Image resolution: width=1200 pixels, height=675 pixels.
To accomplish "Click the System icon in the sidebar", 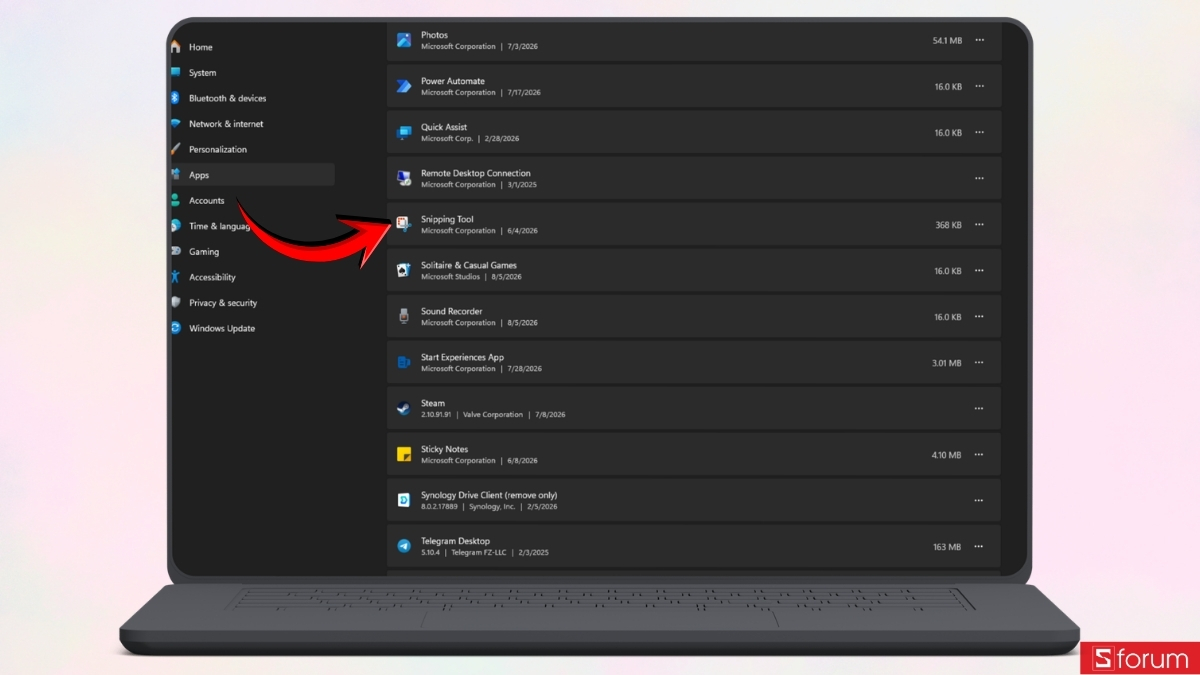I will point(176,72).
